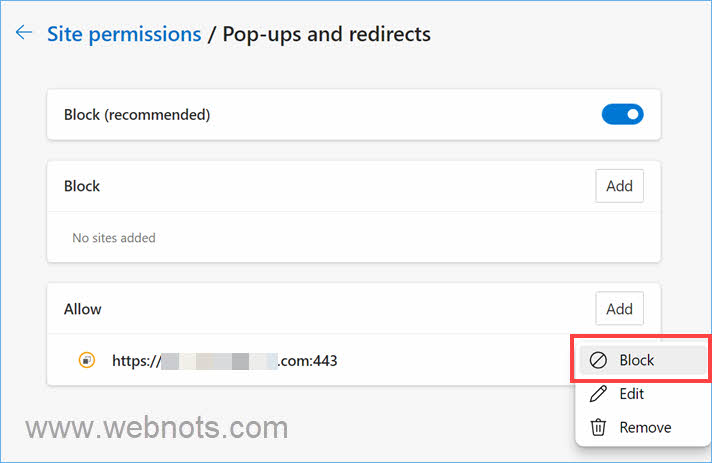This screenshot has height=463, width=712.
Task: Click the allowed site's favicon icon
Action: click(86, 360)
